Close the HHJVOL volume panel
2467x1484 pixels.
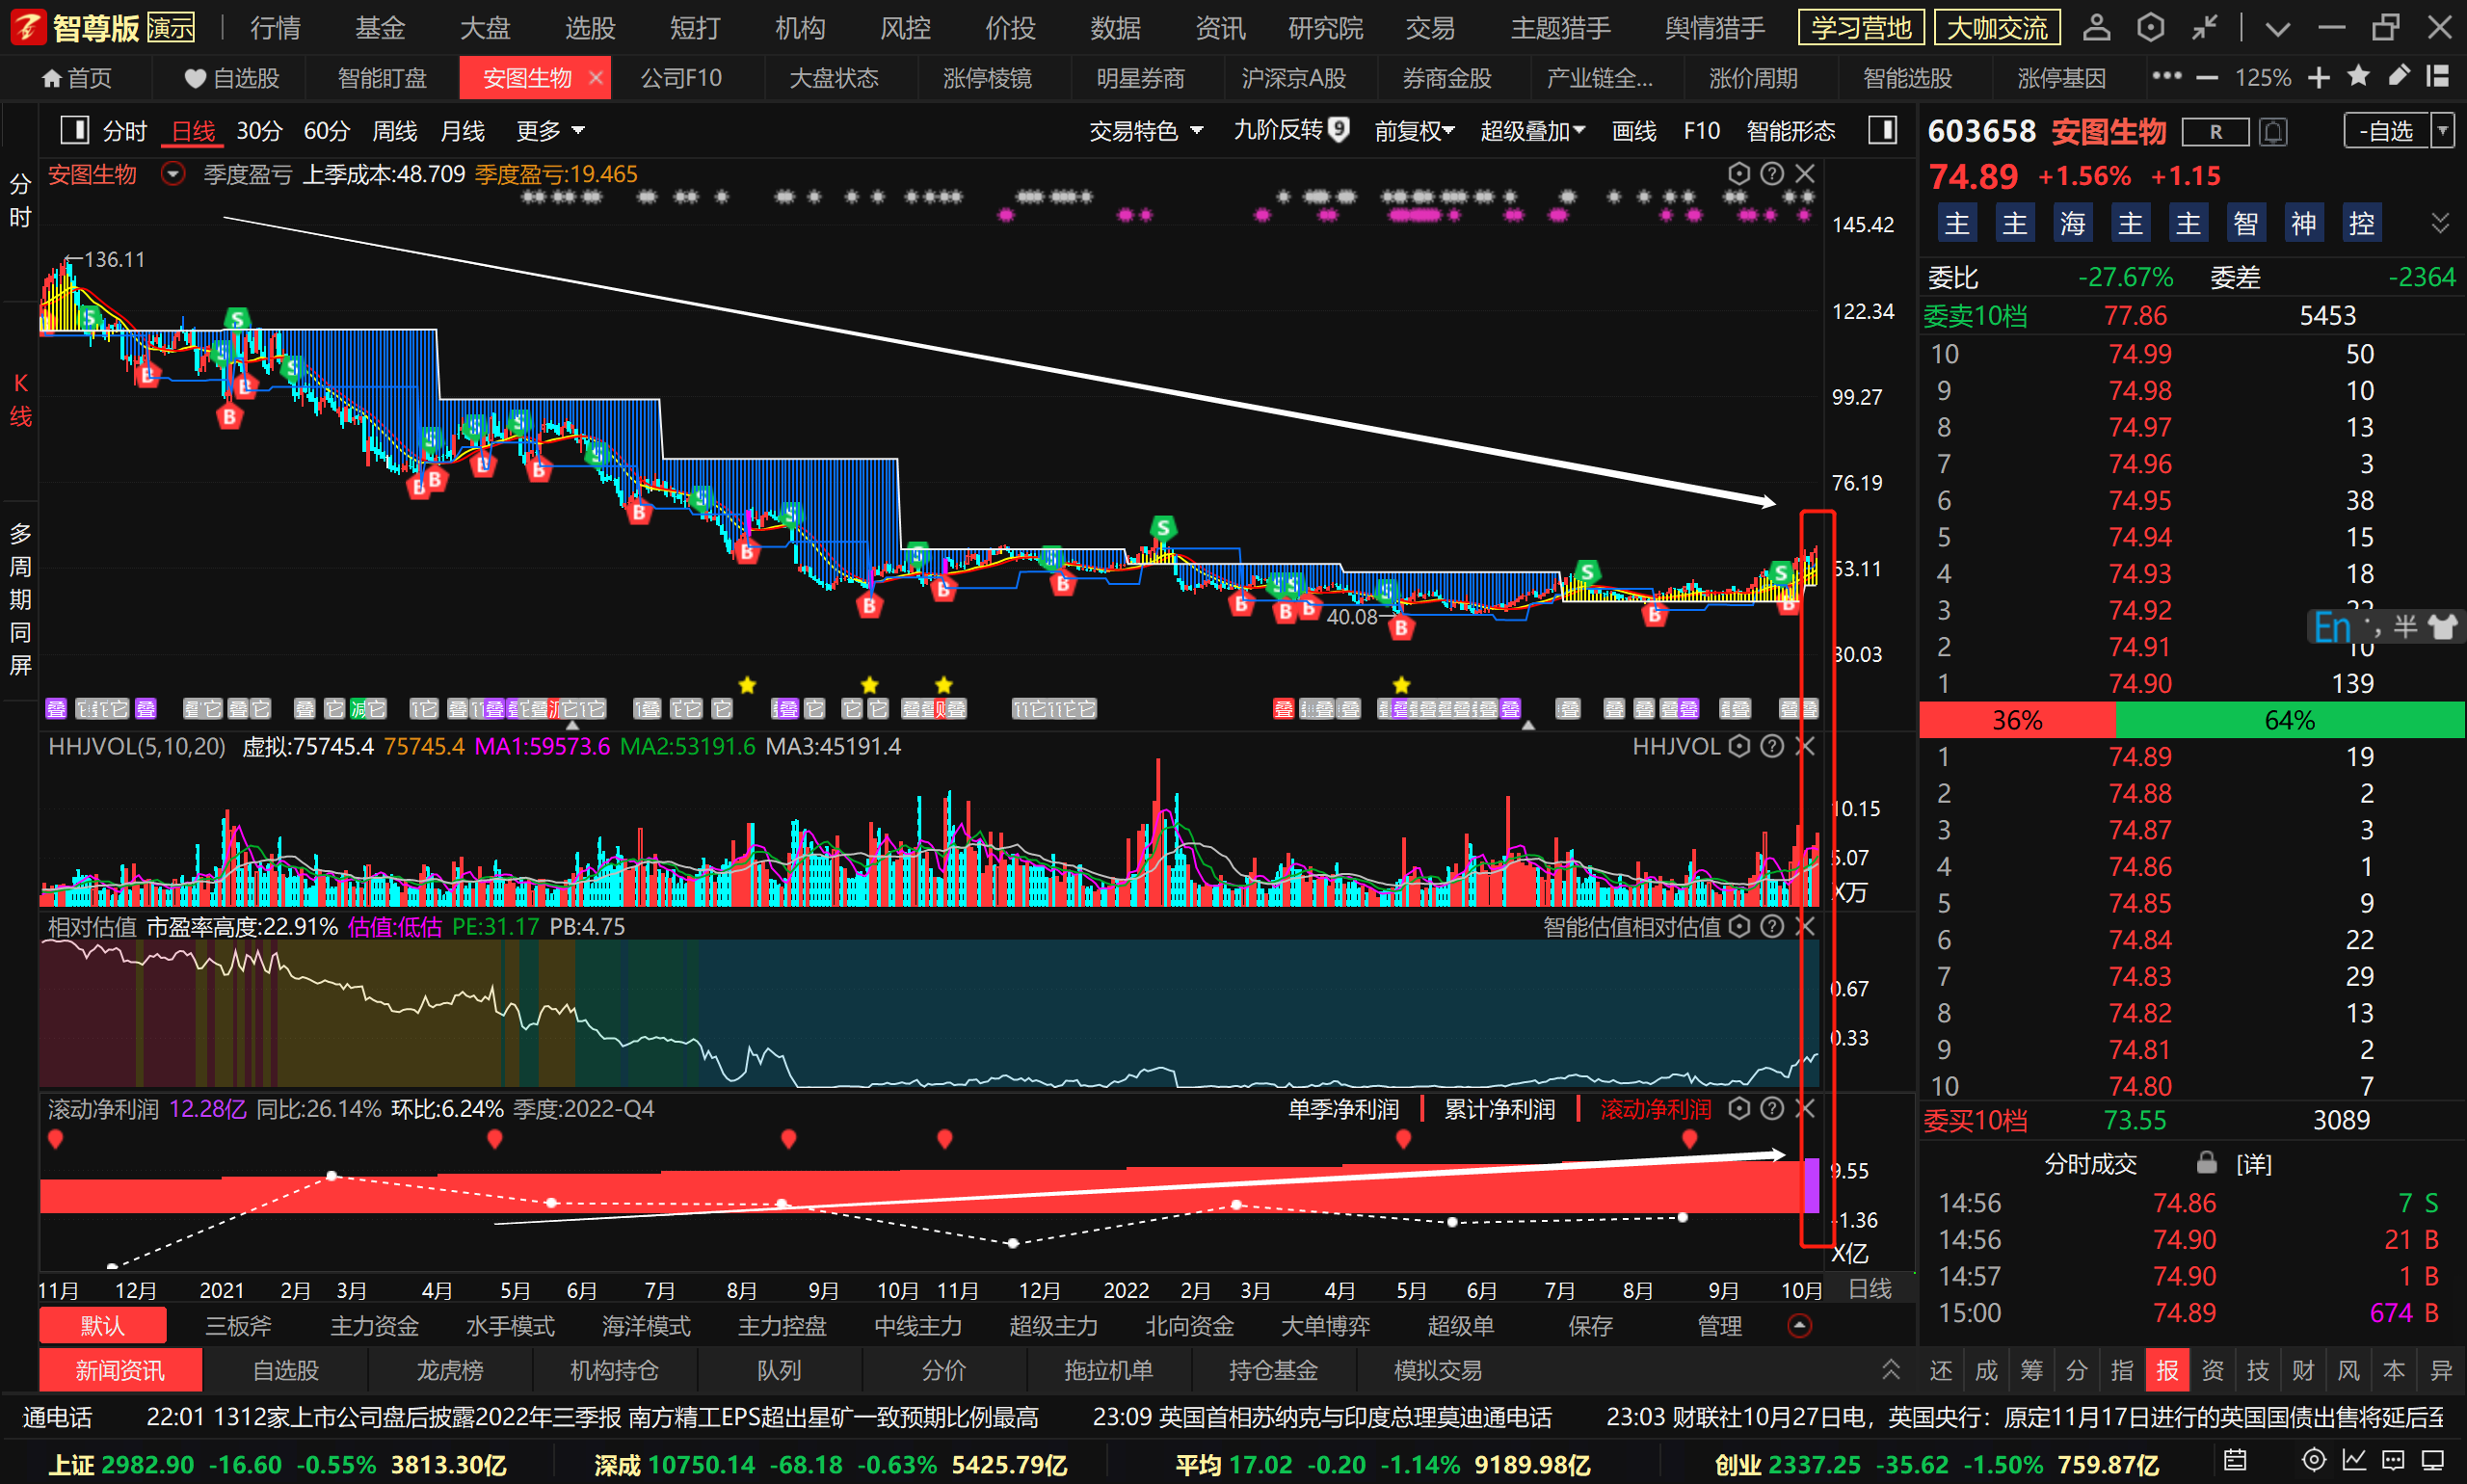pos(1805,746)
